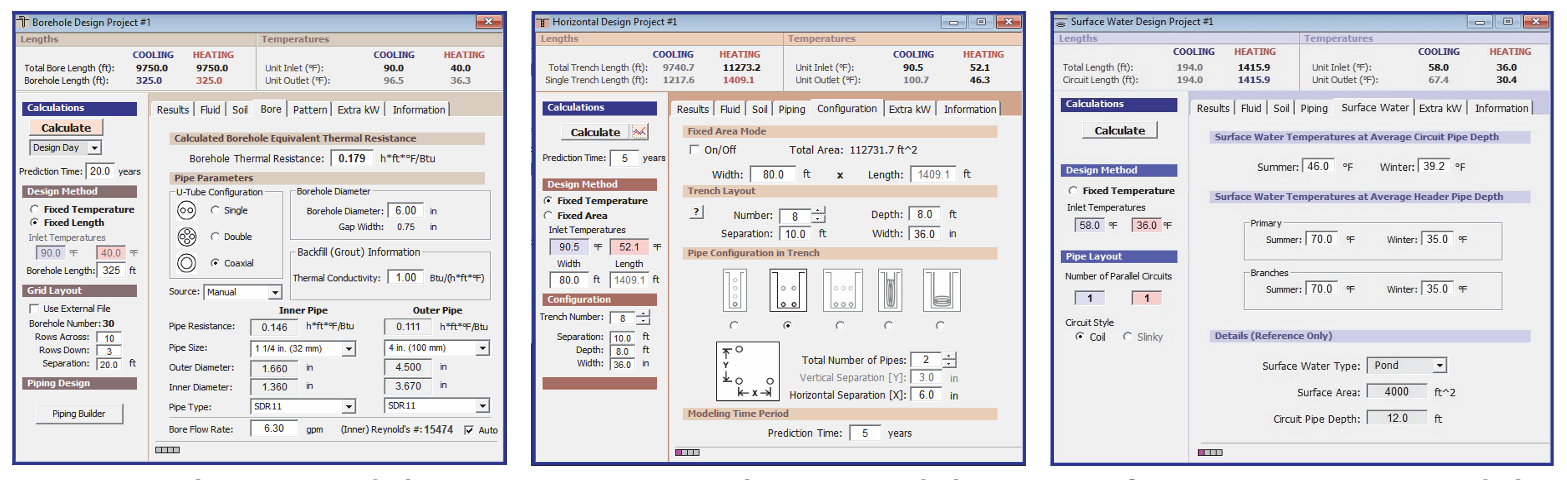
Task: Click the double U-tube configuration icon
Action: pyautogui.click(x=185, y=237)
